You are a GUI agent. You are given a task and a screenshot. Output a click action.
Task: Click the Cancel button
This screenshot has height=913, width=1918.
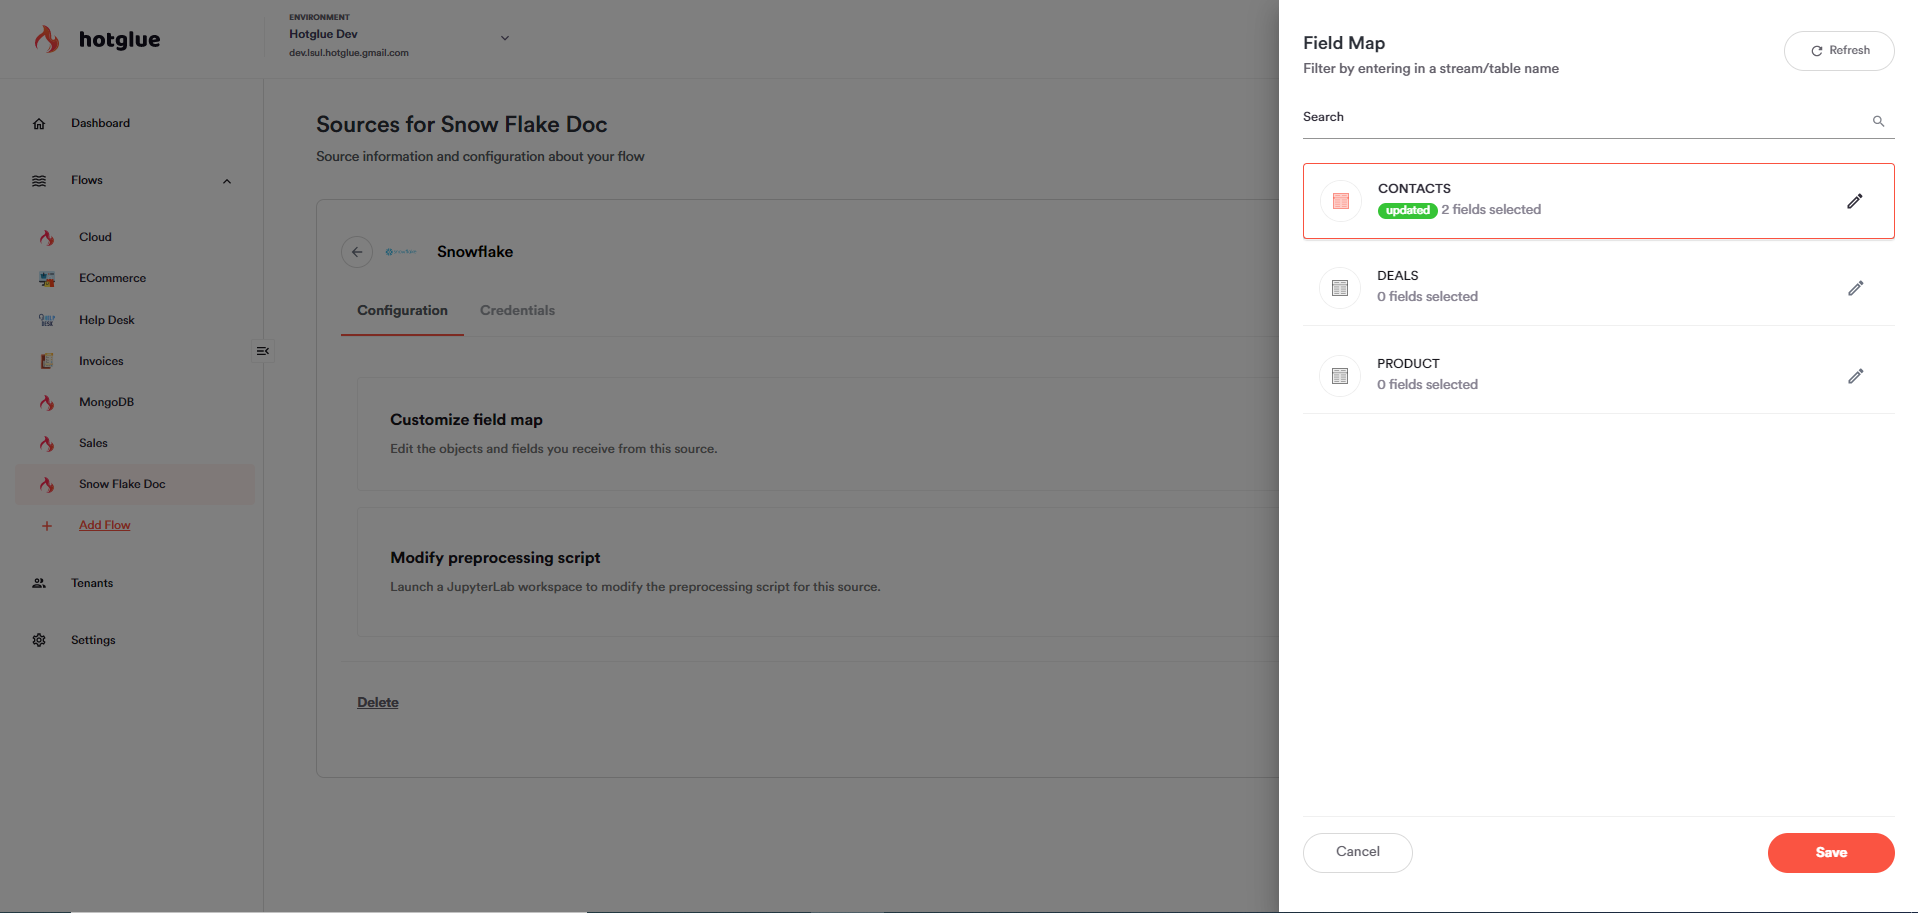click(x=1357, y=852)
